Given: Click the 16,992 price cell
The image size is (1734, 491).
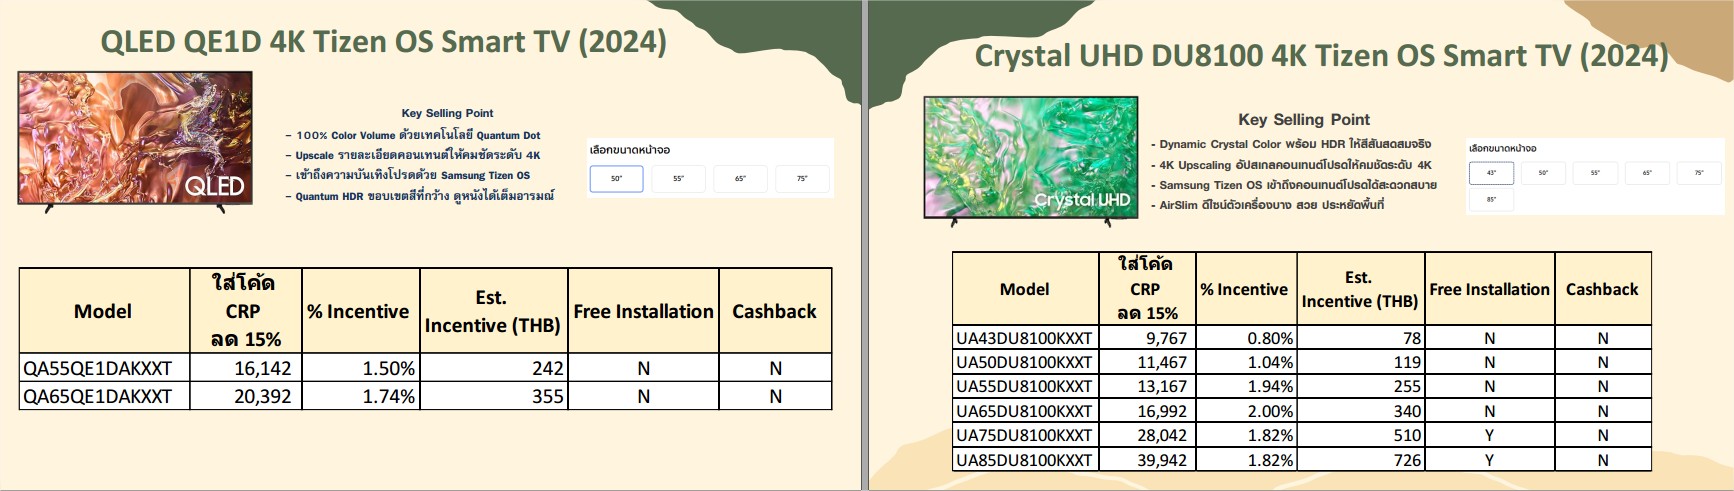Looking at the screenshot, I should pos(1147,411).
